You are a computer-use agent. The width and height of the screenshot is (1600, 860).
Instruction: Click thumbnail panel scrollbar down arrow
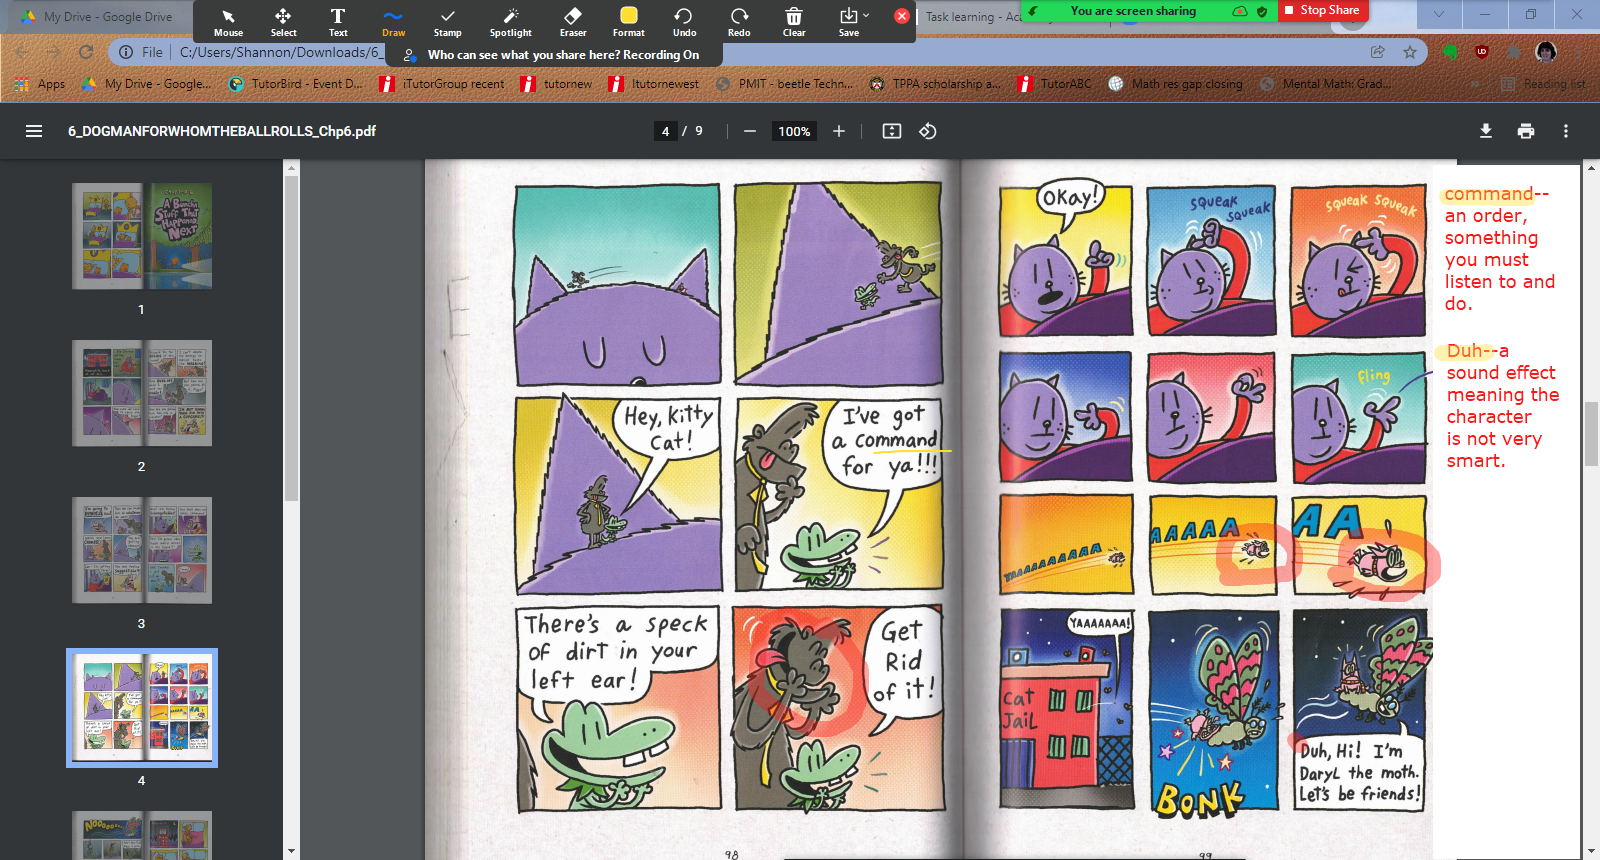[x=291, y=851]
